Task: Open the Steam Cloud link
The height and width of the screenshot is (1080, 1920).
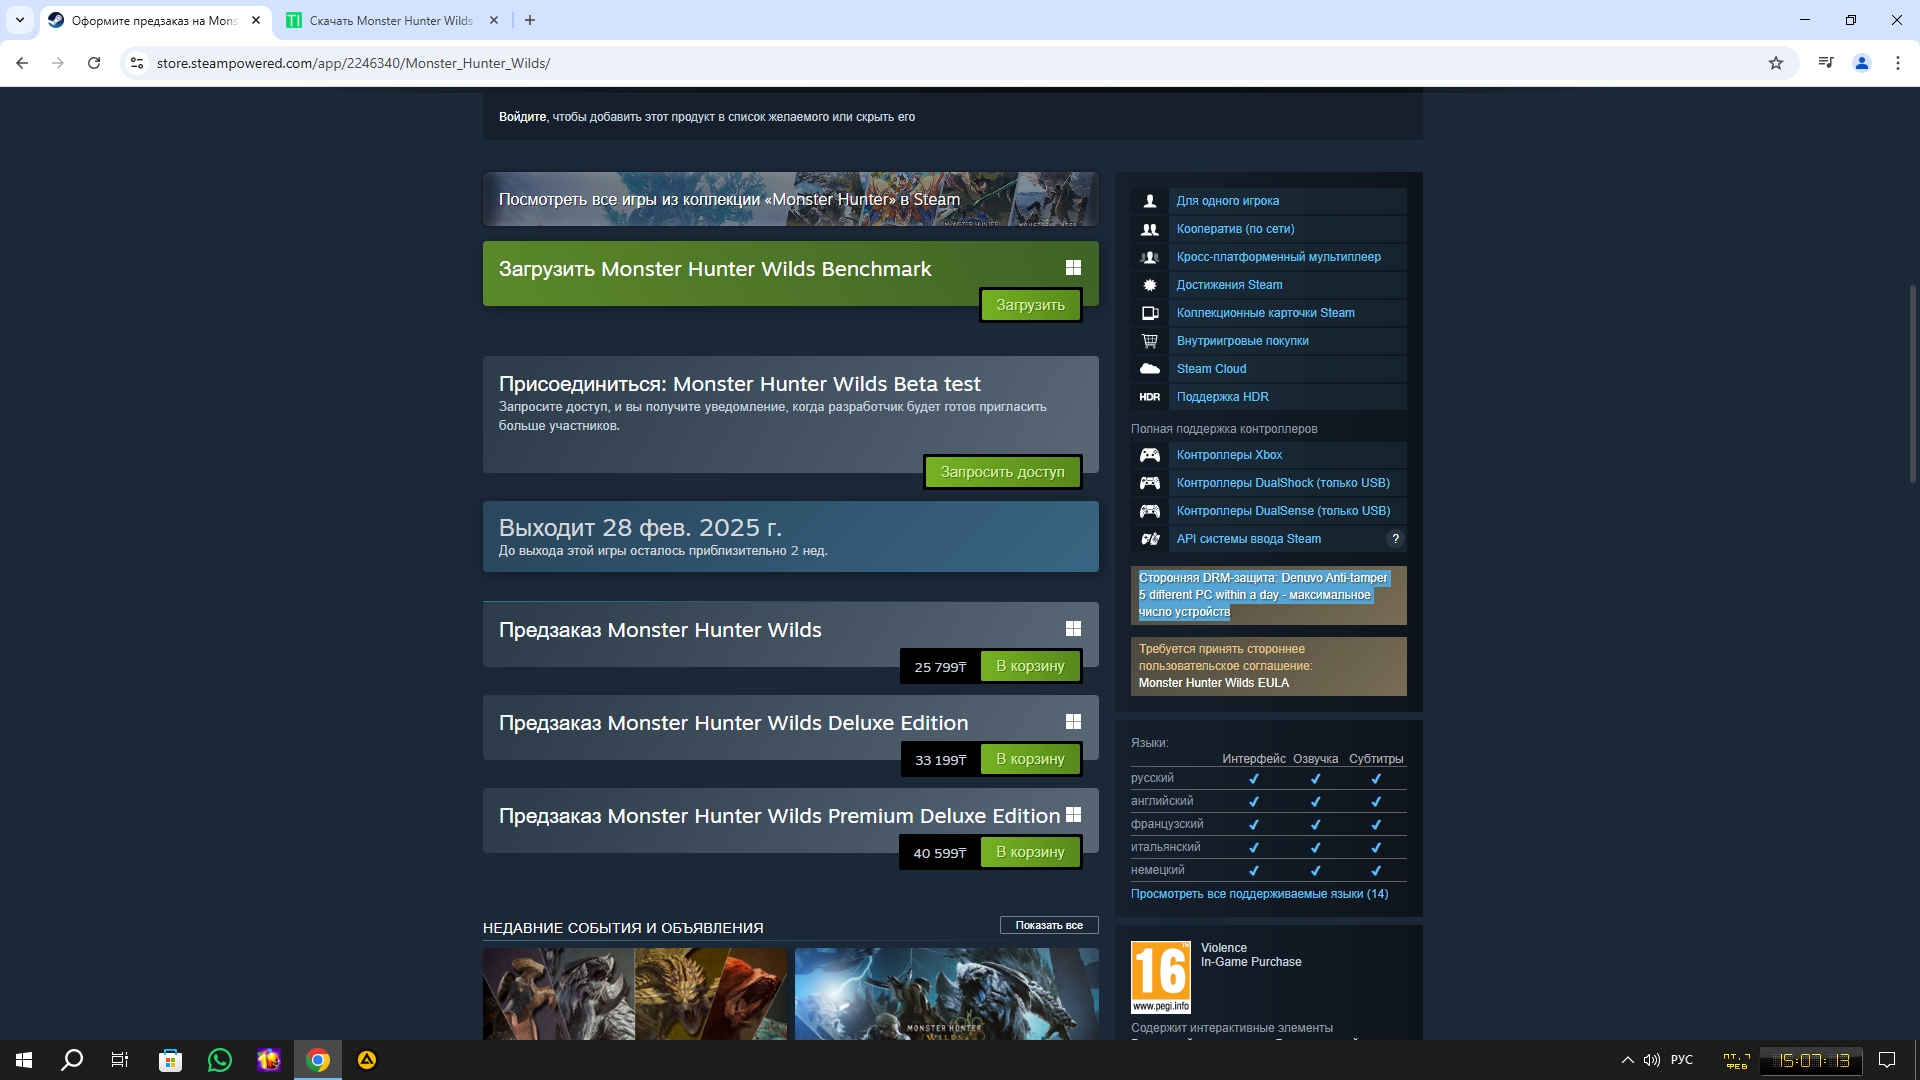Action: pos(1211,369)
